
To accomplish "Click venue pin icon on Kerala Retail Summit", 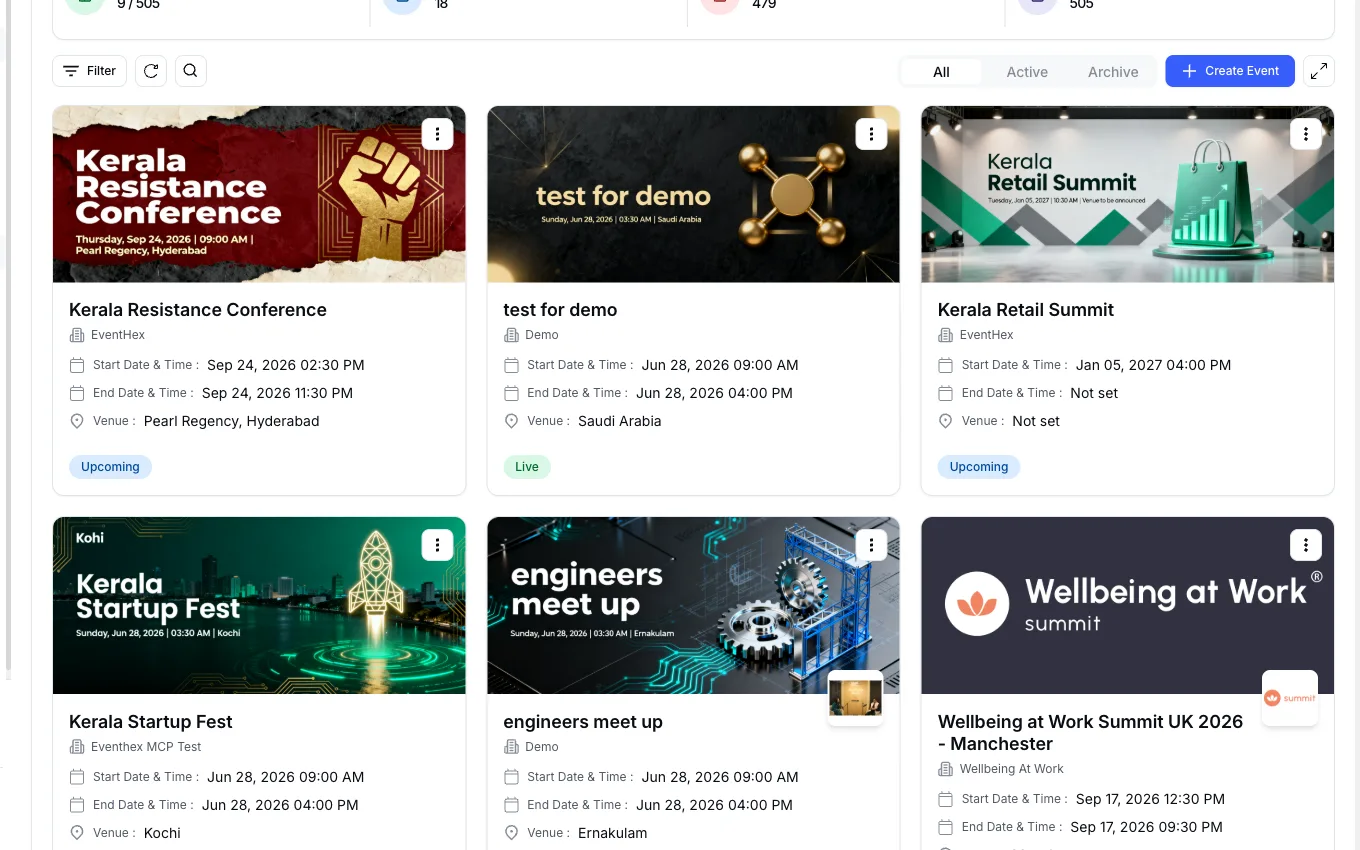I will (x=945, y=421).
